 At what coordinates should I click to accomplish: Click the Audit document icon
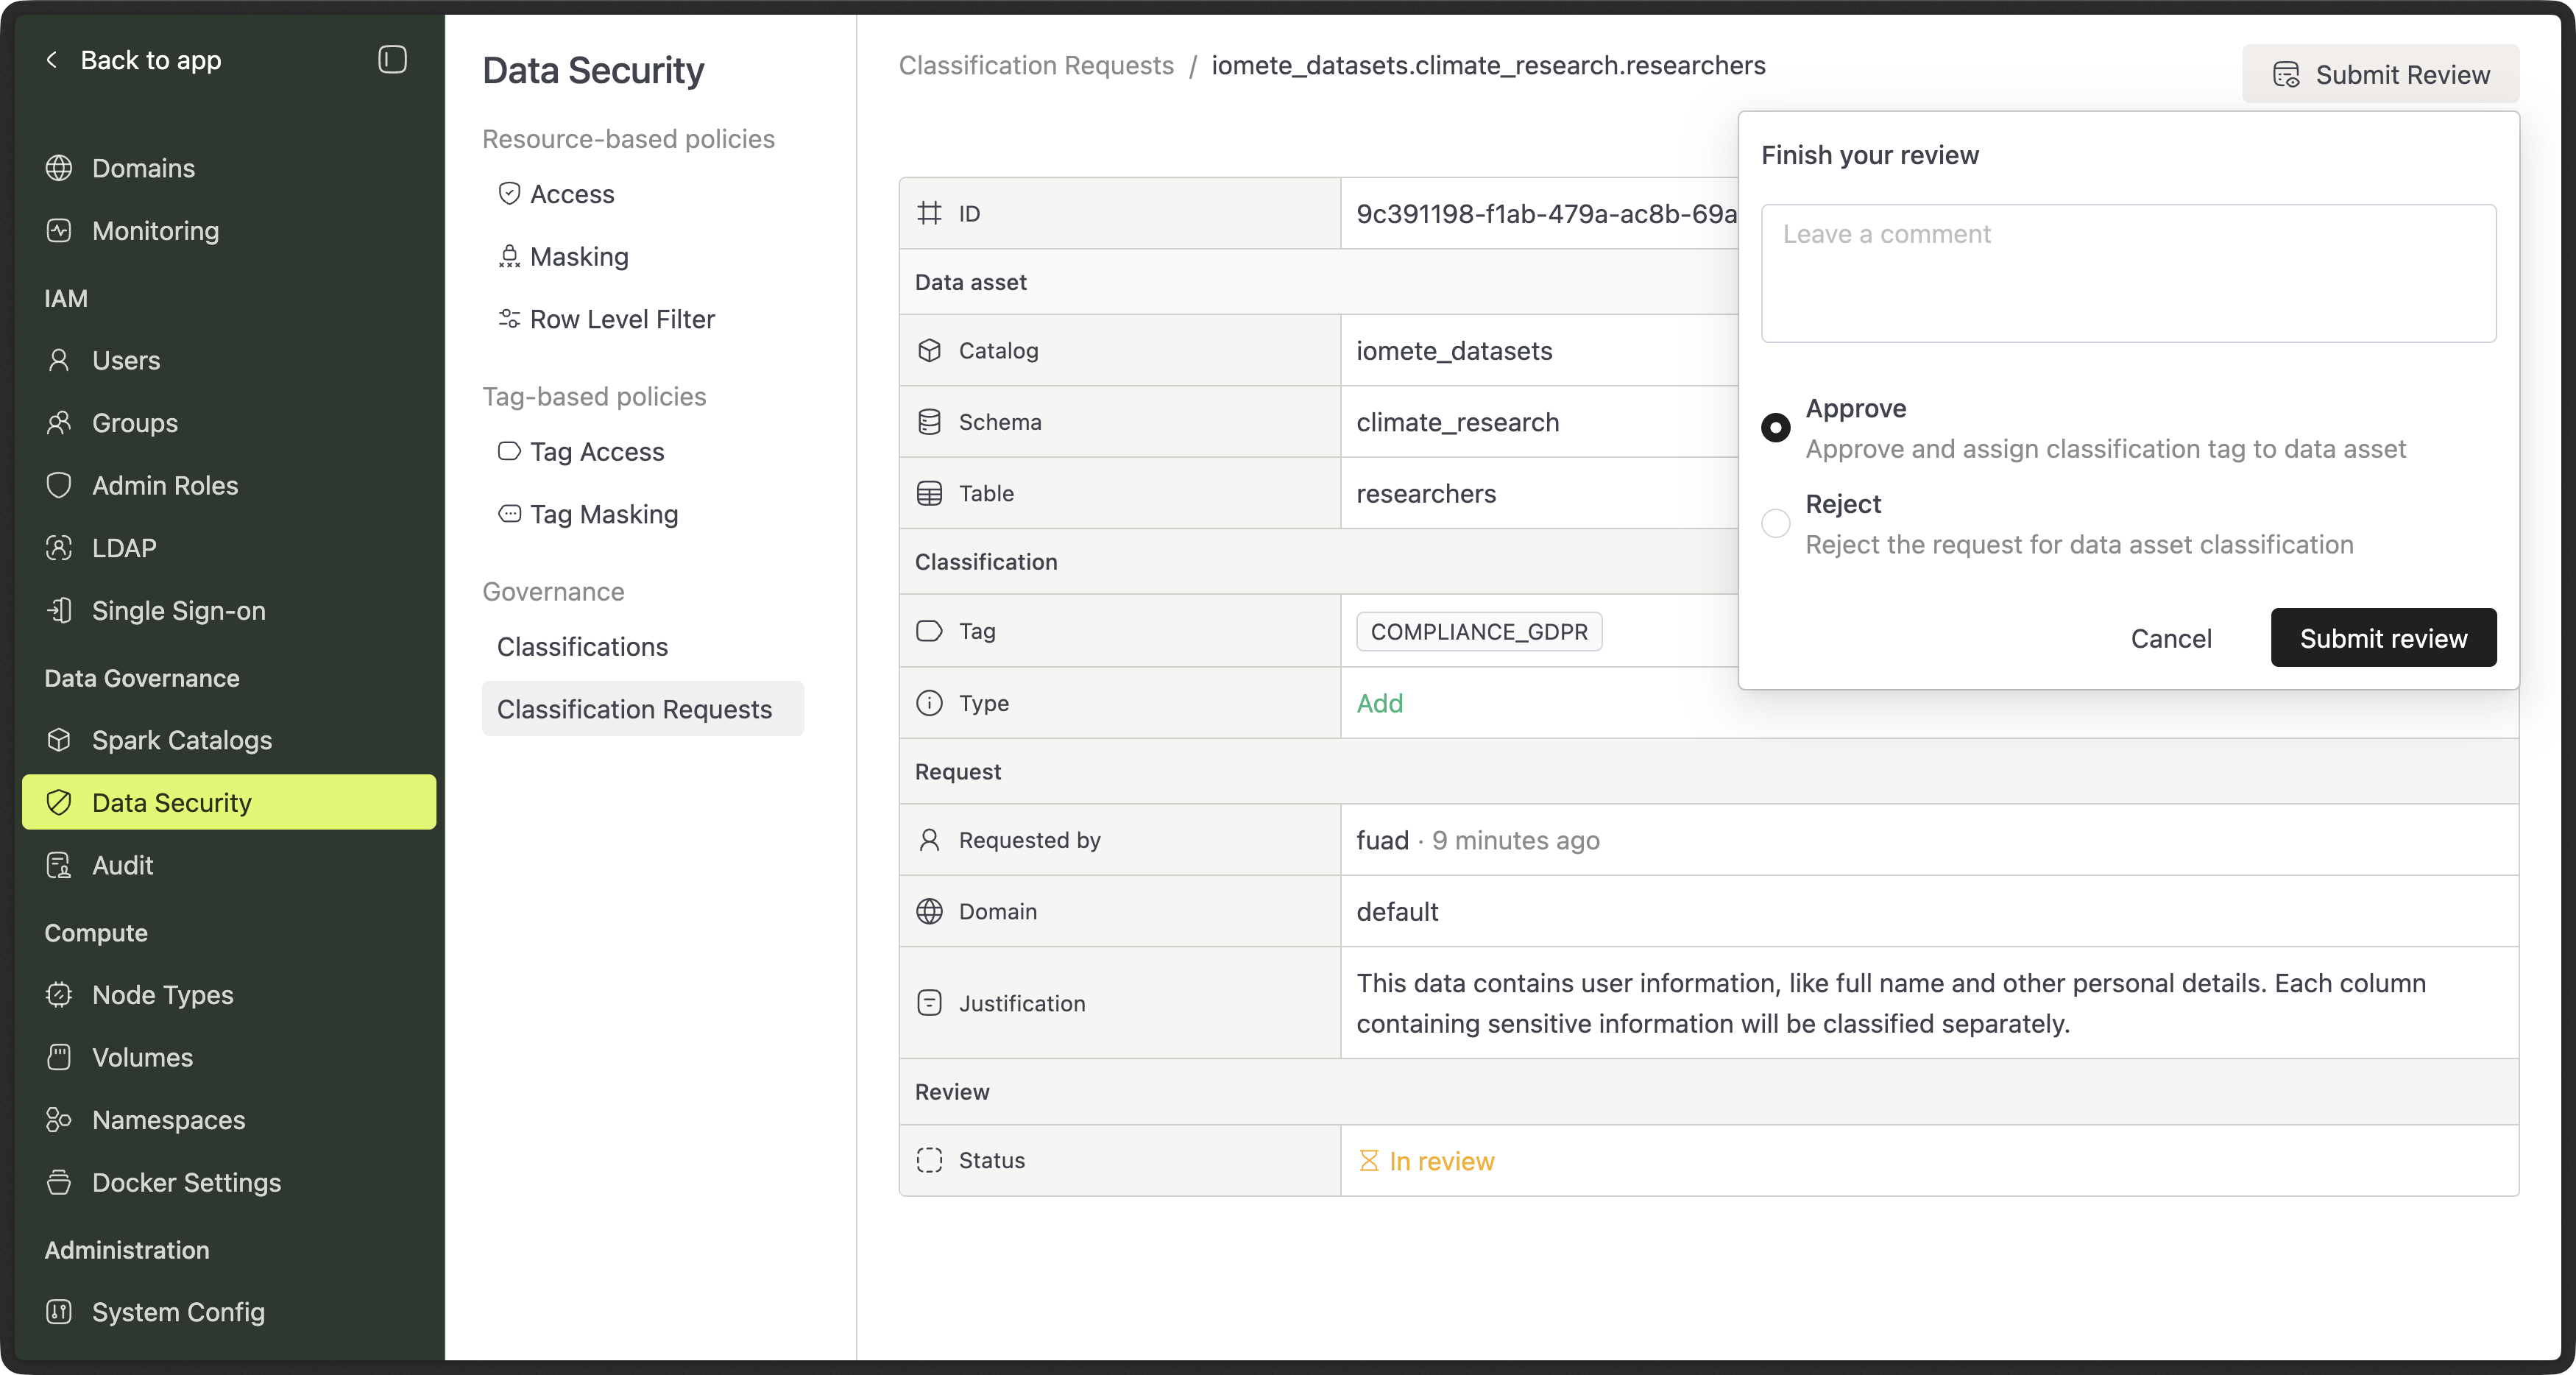click(59, 865)
